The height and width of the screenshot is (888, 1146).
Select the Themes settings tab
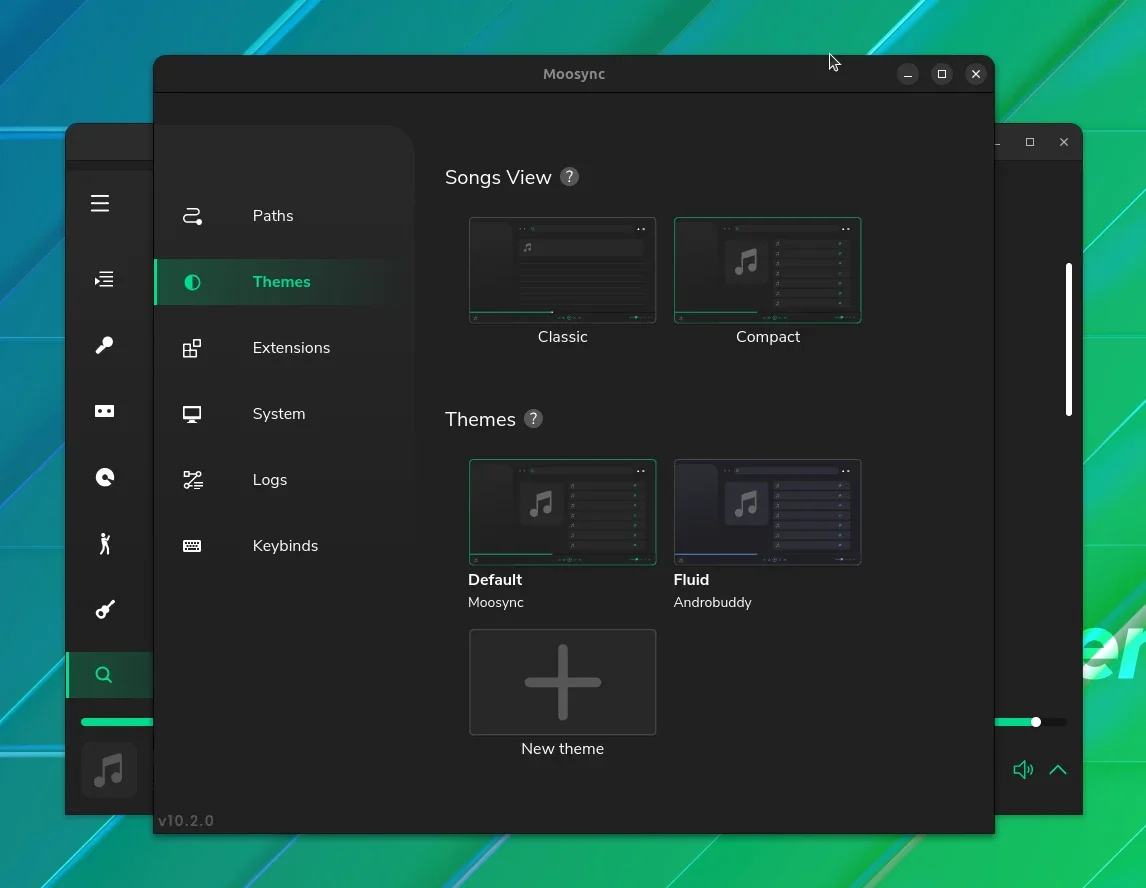tap(284, 282)
